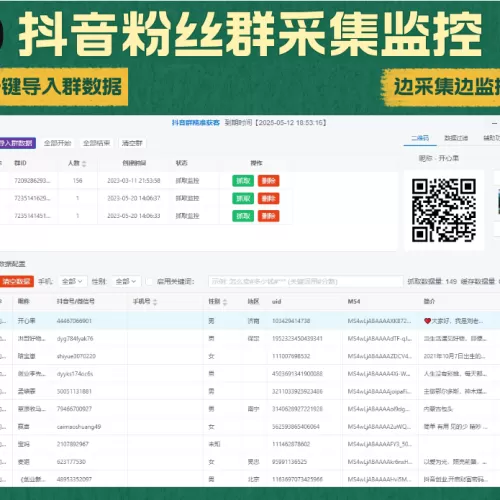
Task: Click the login QR code image
Action: click(x=444, y=210)
